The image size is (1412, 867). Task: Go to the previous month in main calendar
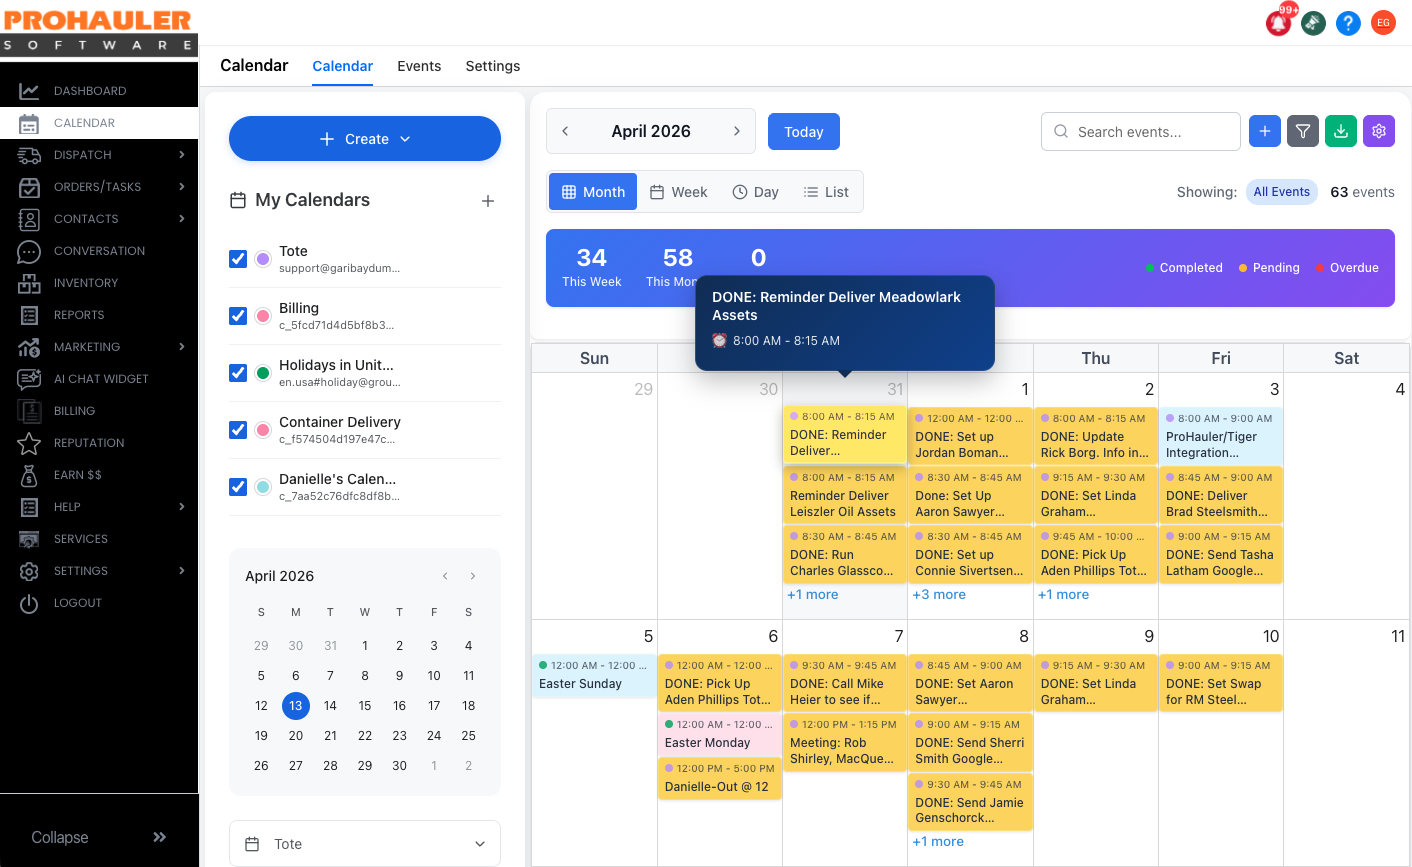[x=565, y=131]
